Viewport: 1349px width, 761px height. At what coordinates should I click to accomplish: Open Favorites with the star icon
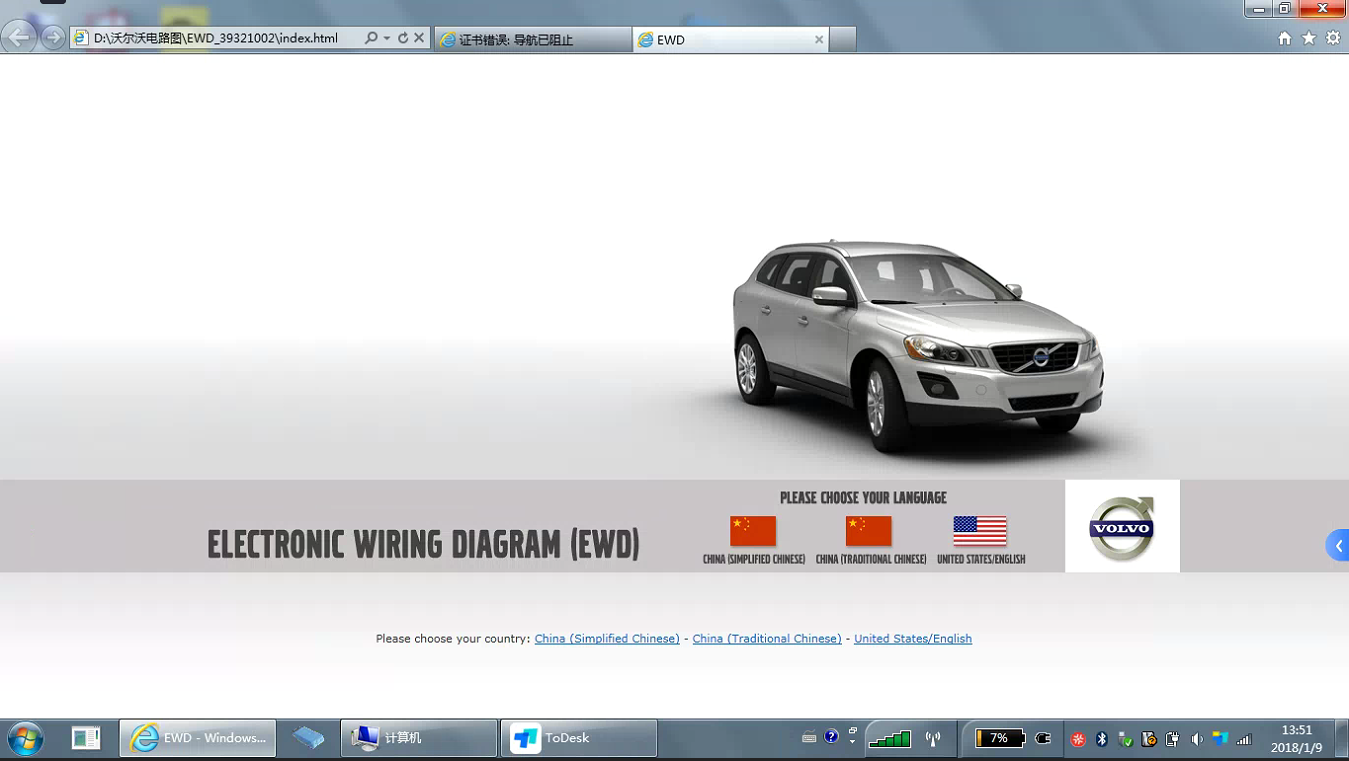coord(1309,38)
